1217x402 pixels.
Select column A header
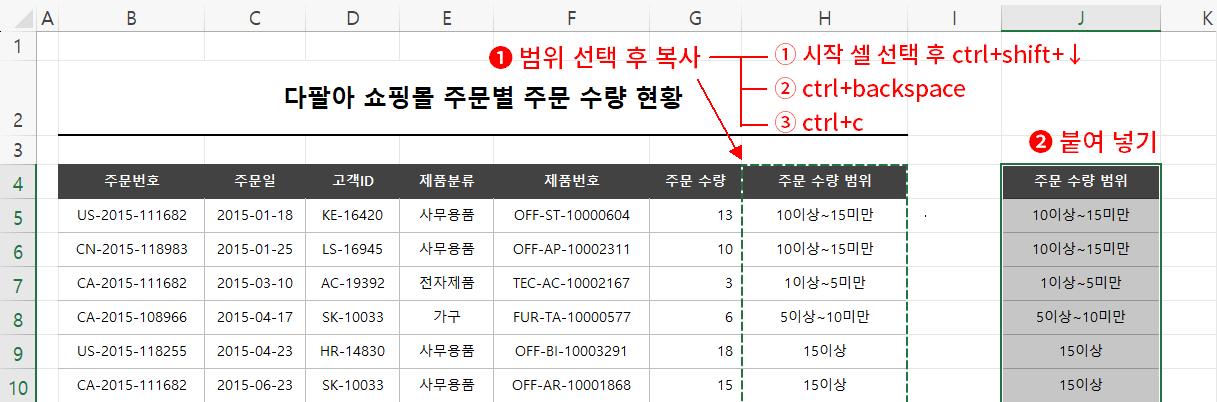point(47,16)
